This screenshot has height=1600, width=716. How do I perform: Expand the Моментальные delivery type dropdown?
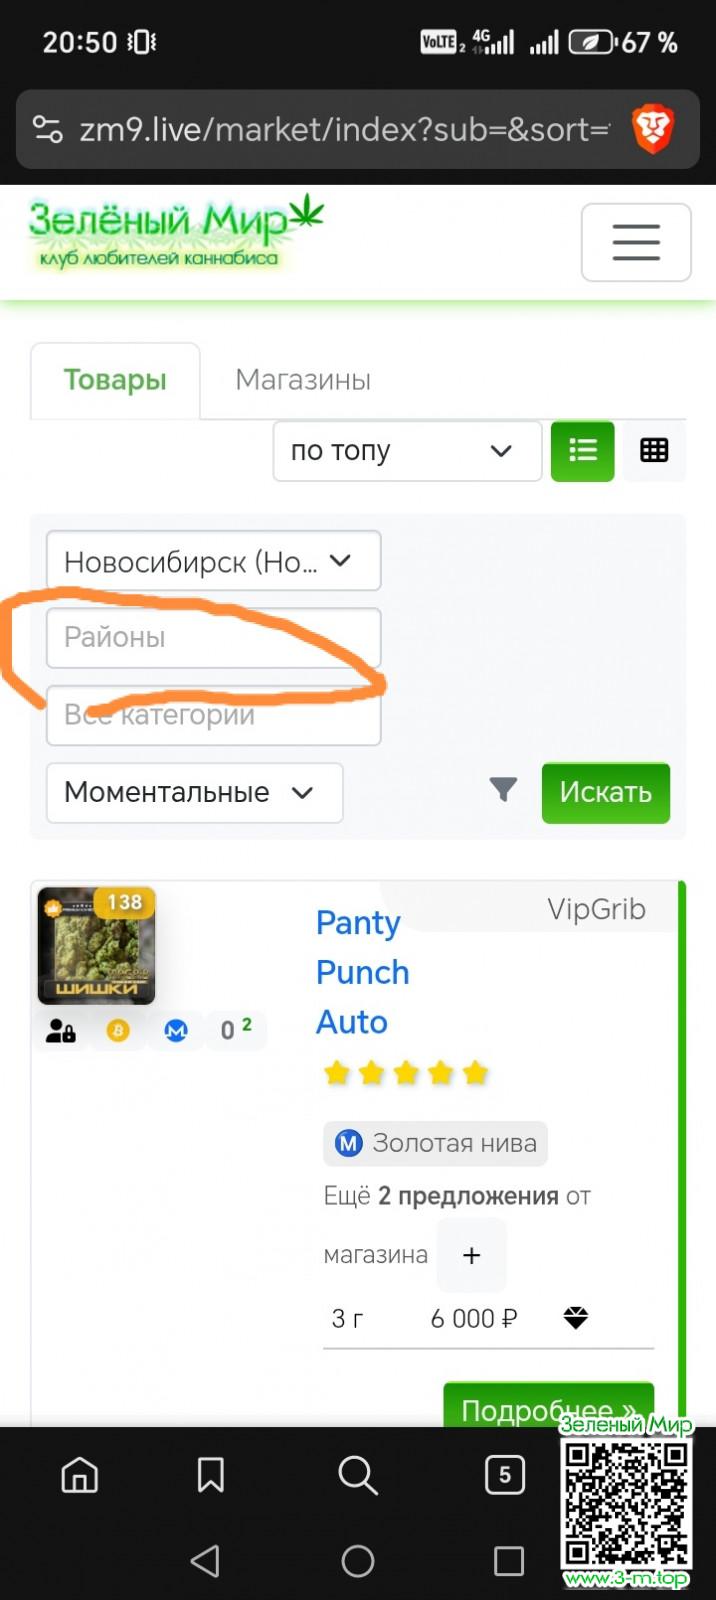point(195,792)
